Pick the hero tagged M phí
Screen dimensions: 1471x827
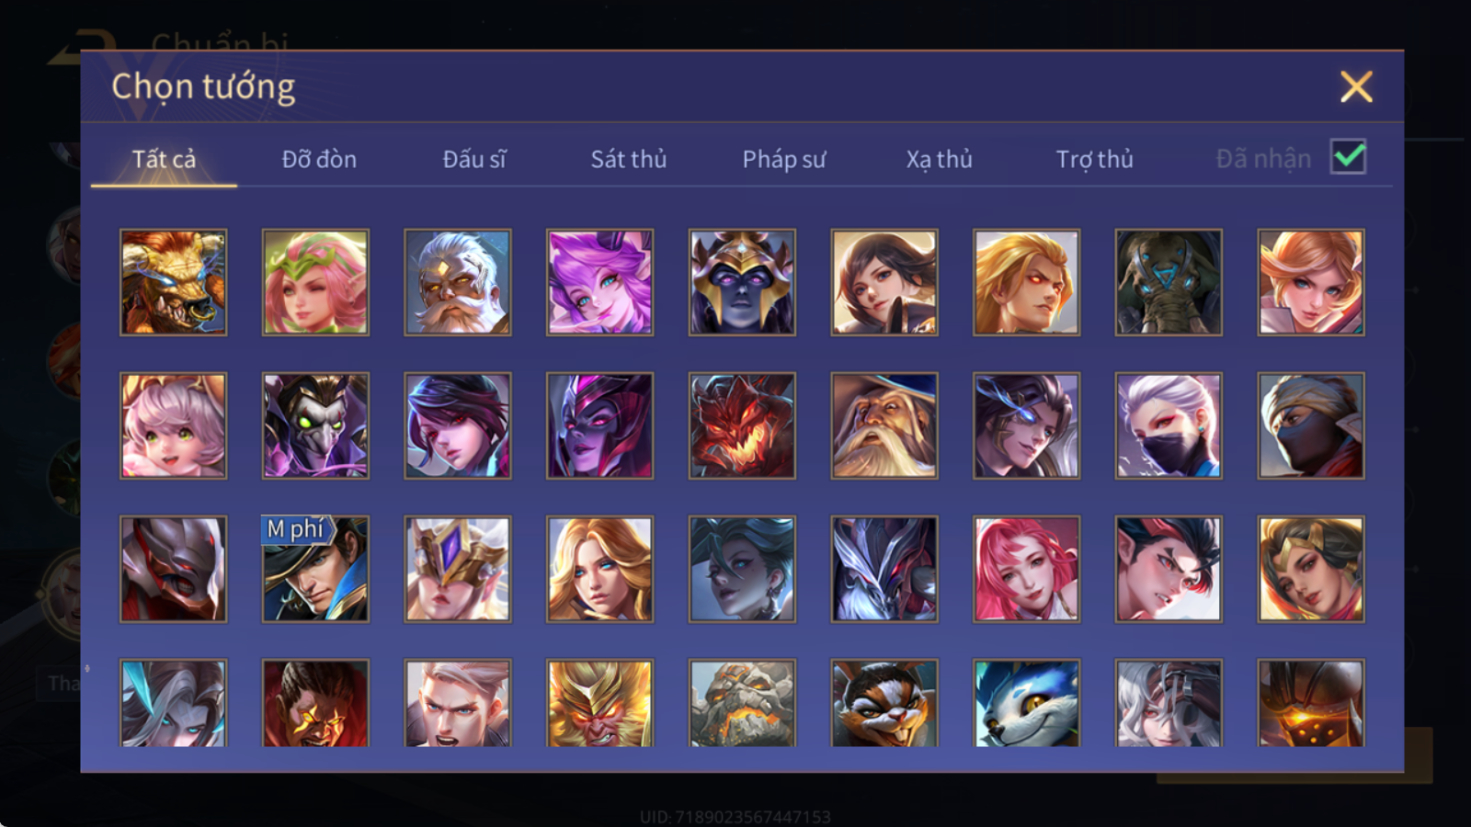point(315,569)
